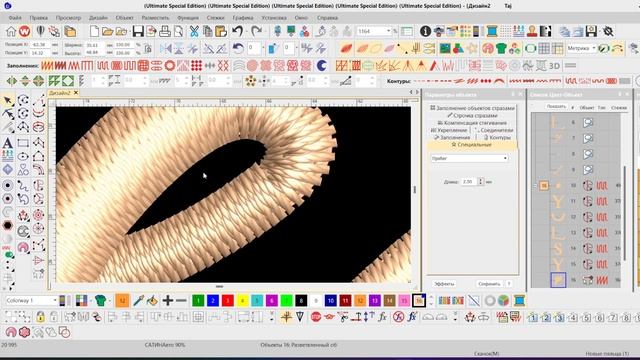The height and width of the screenshot is (360, 640).
Task: Choose the Select arrow tool in the toolbox
Action: pos(8,100)
